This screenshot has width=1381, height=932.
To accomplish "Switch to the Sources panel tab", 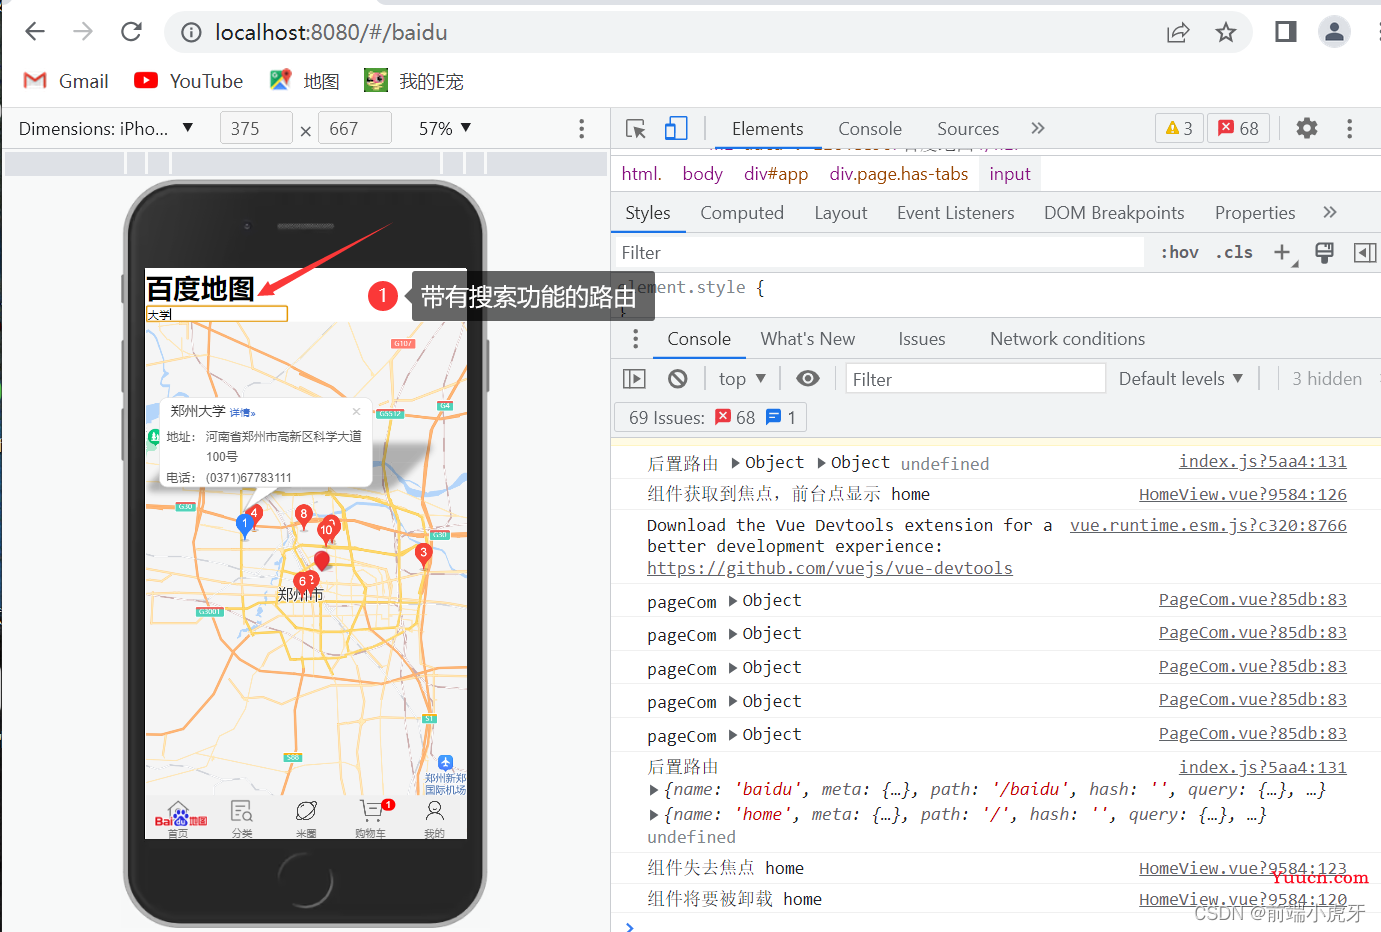I will tap(968, 128).
